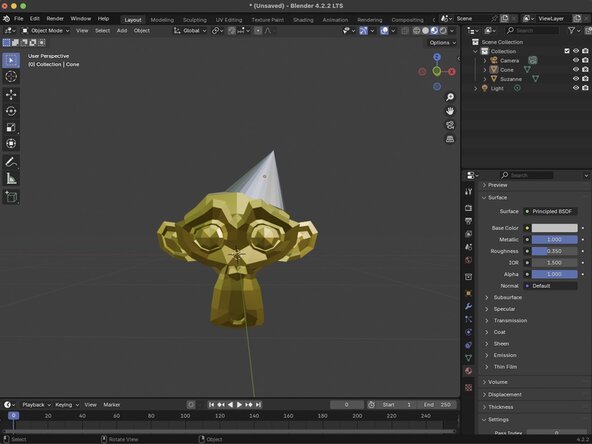Click the Normal Default field
592x444 pixels.
[550, 286]
